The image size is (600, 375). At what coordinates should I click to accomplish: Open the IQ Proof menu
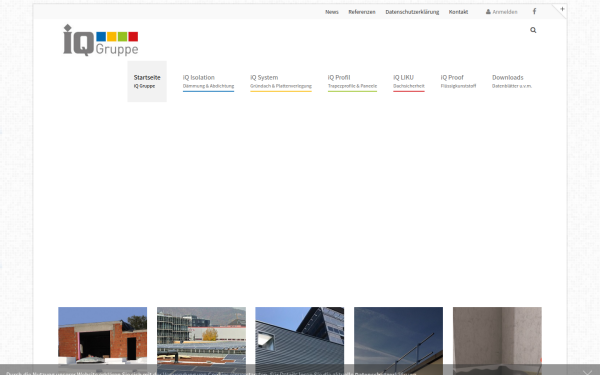pos(458,82)
